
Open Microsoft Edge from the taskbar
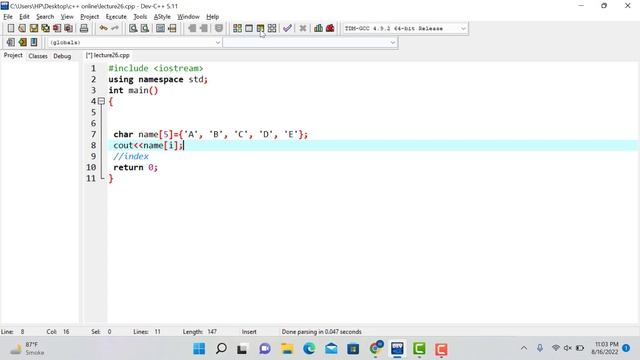[x=309, y=349]
